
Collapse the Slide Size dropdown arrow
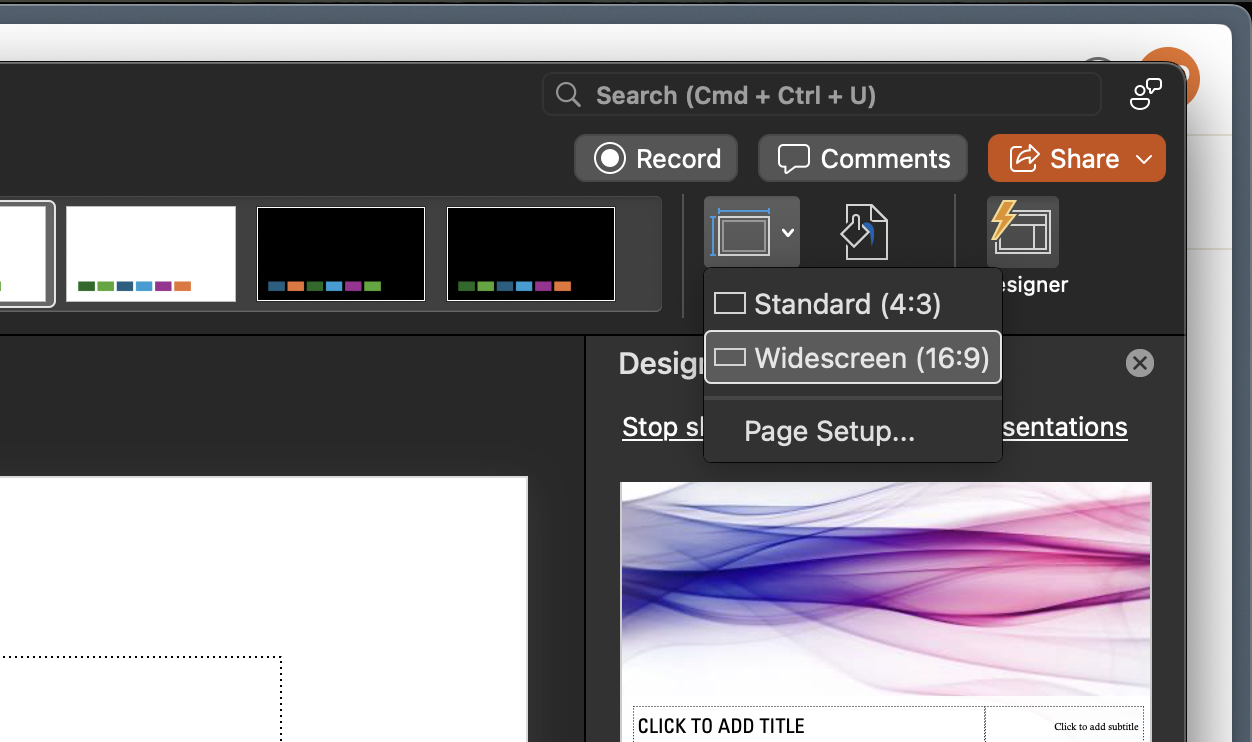(x=788, y=232)
